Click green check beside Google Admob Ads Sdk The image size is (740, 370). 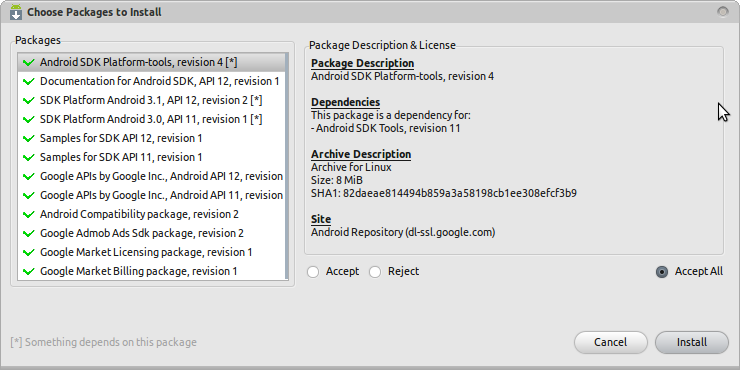pos(29,233)
